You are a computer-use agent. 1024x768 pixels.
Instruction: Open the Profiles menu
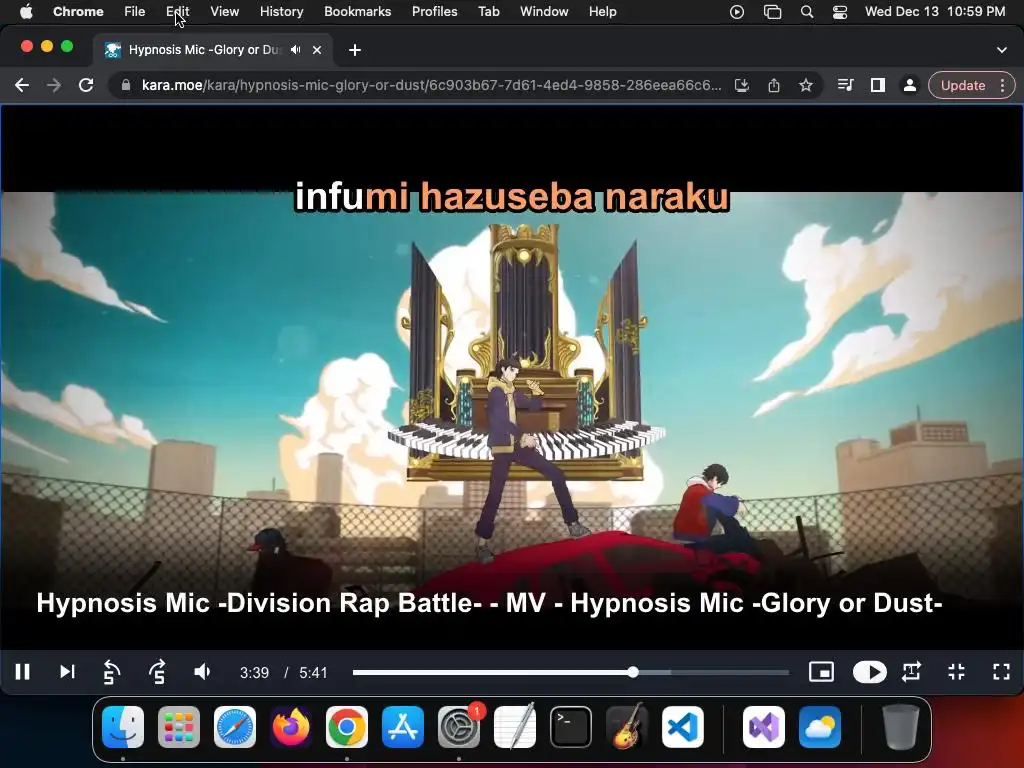(x=434, y=12)
